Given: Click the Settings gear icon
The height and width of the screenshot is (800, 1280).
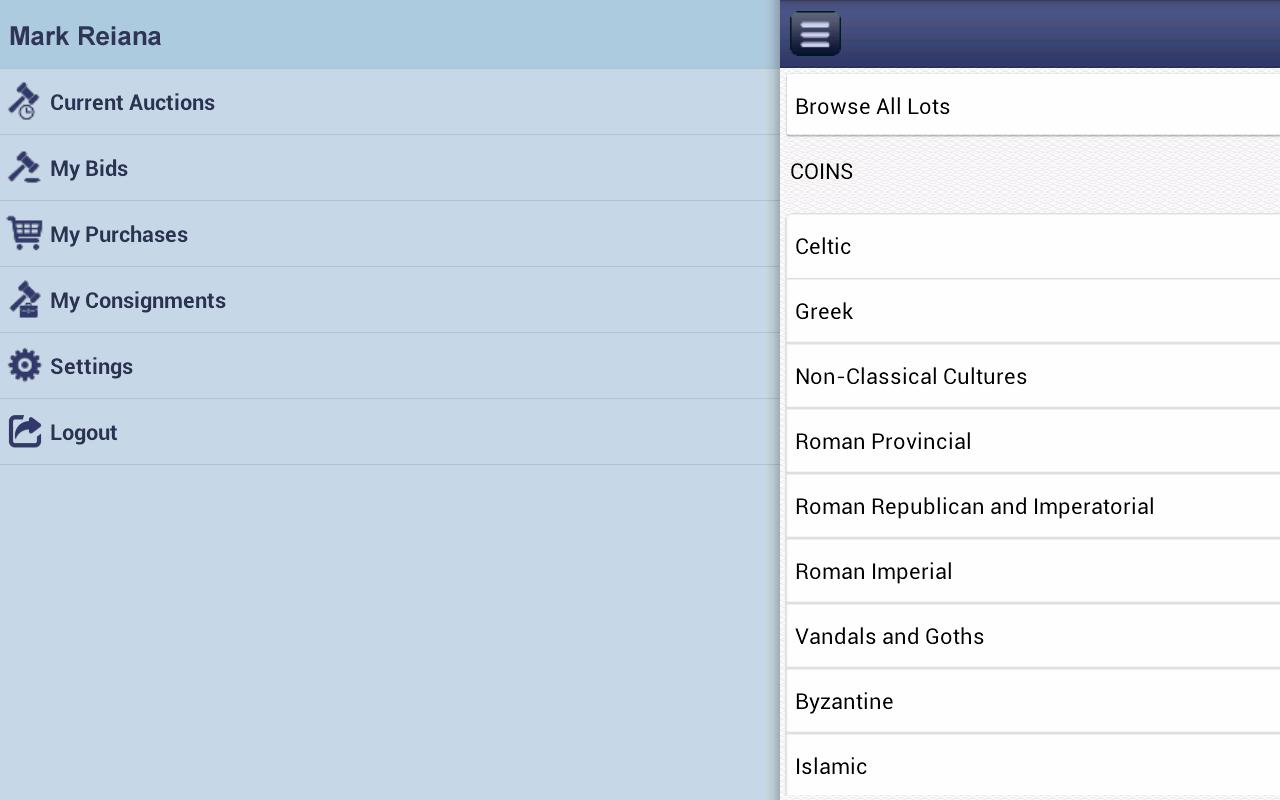Looking at the screenshot, I should coord(24,366).
